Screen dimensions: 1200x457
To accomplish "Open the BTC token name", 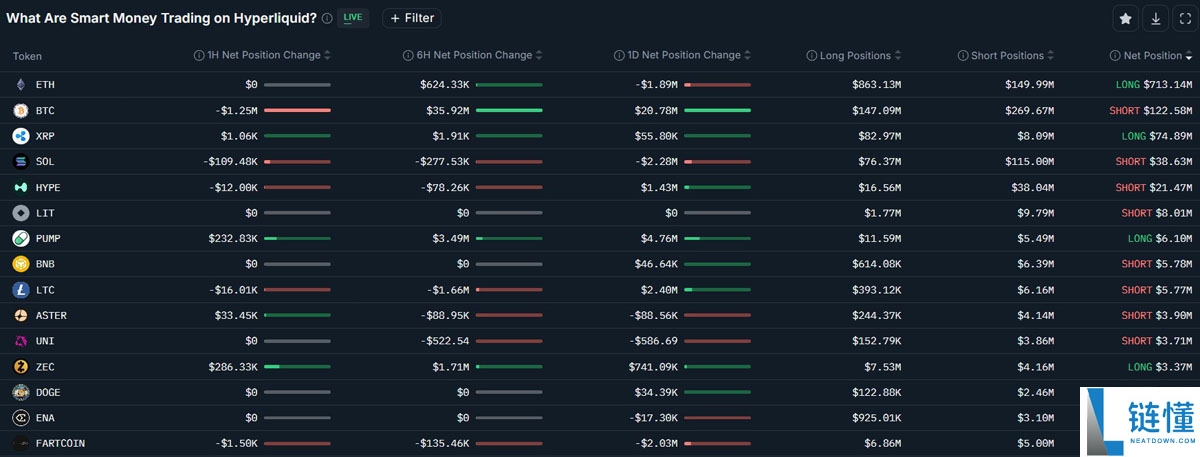I will tap(45, 110).
